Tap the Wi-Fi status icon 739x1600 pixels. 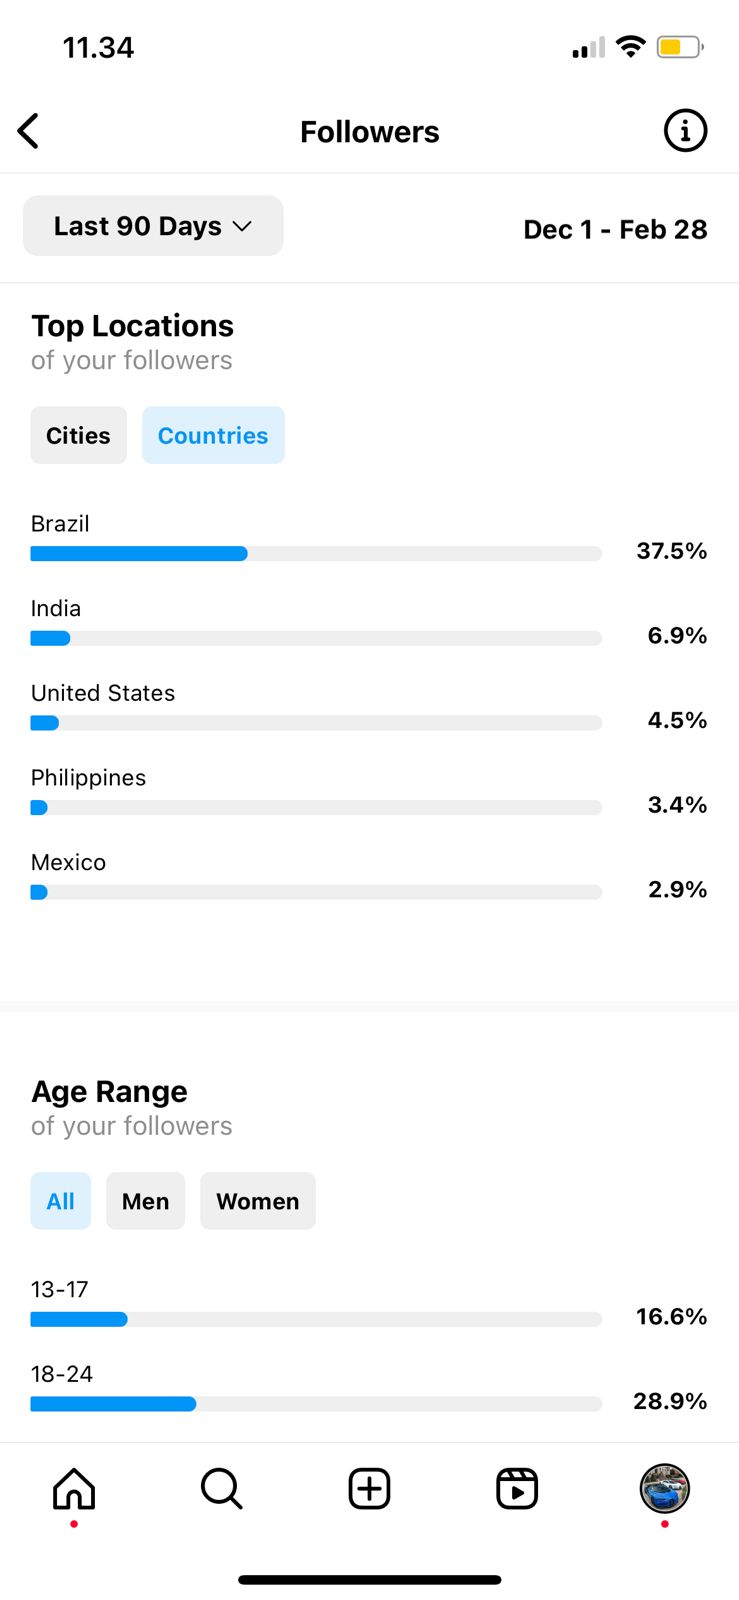coord(630,46)
